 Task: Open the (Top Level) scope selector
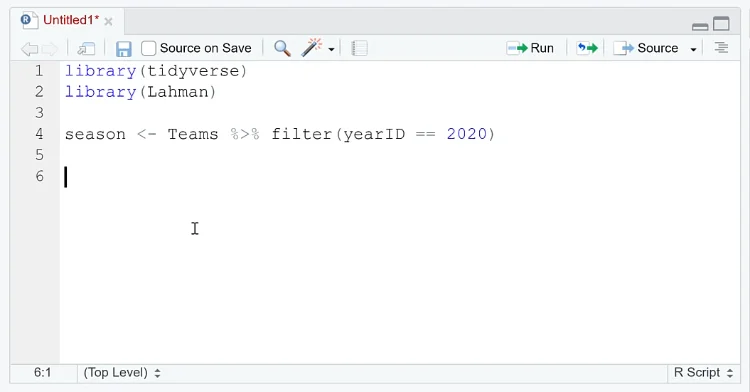pyautogui.click(x=122, y=372)
